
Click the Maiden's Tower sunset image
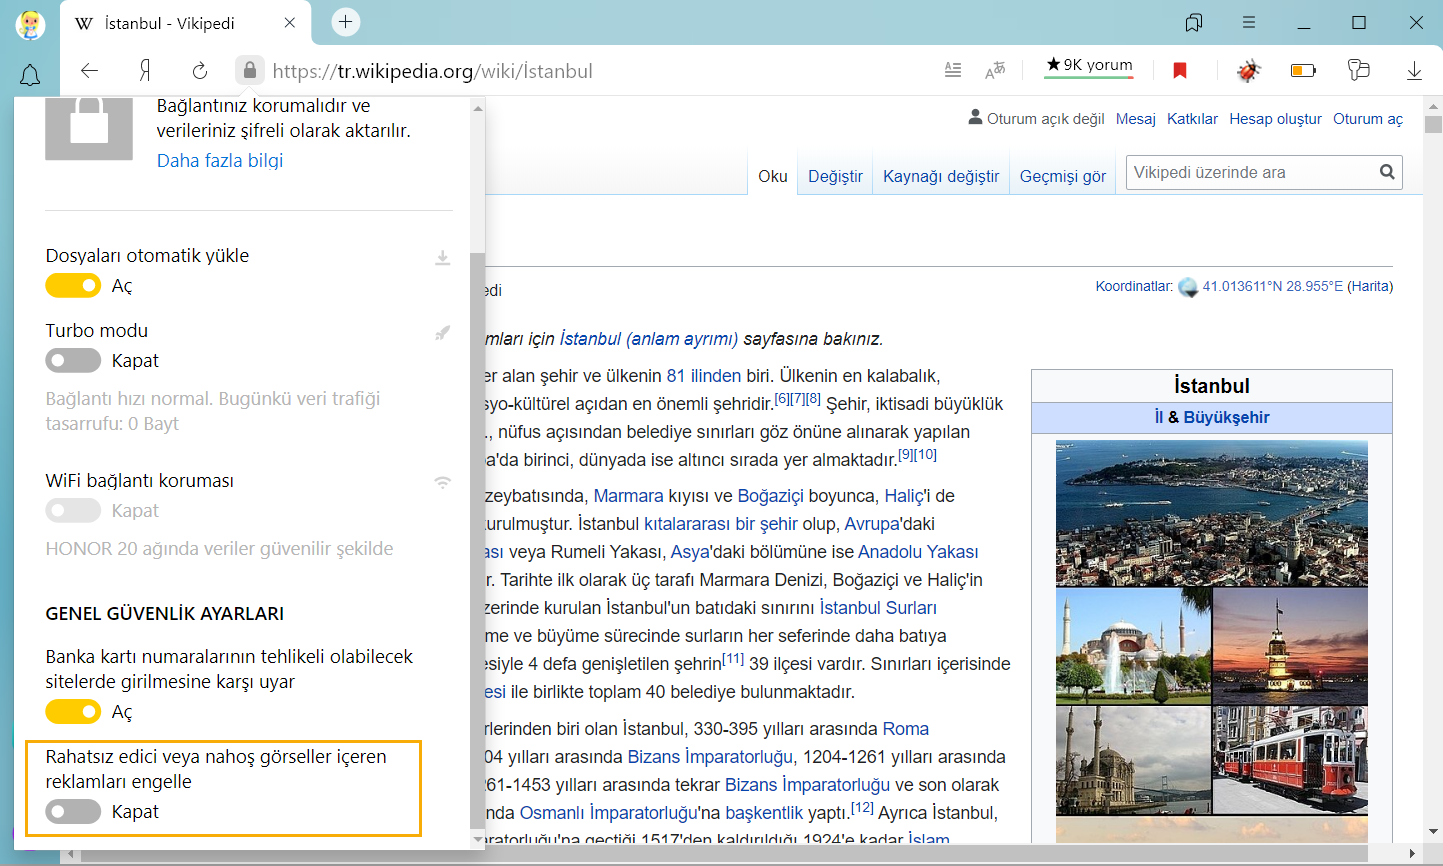tap(1290, 646)
